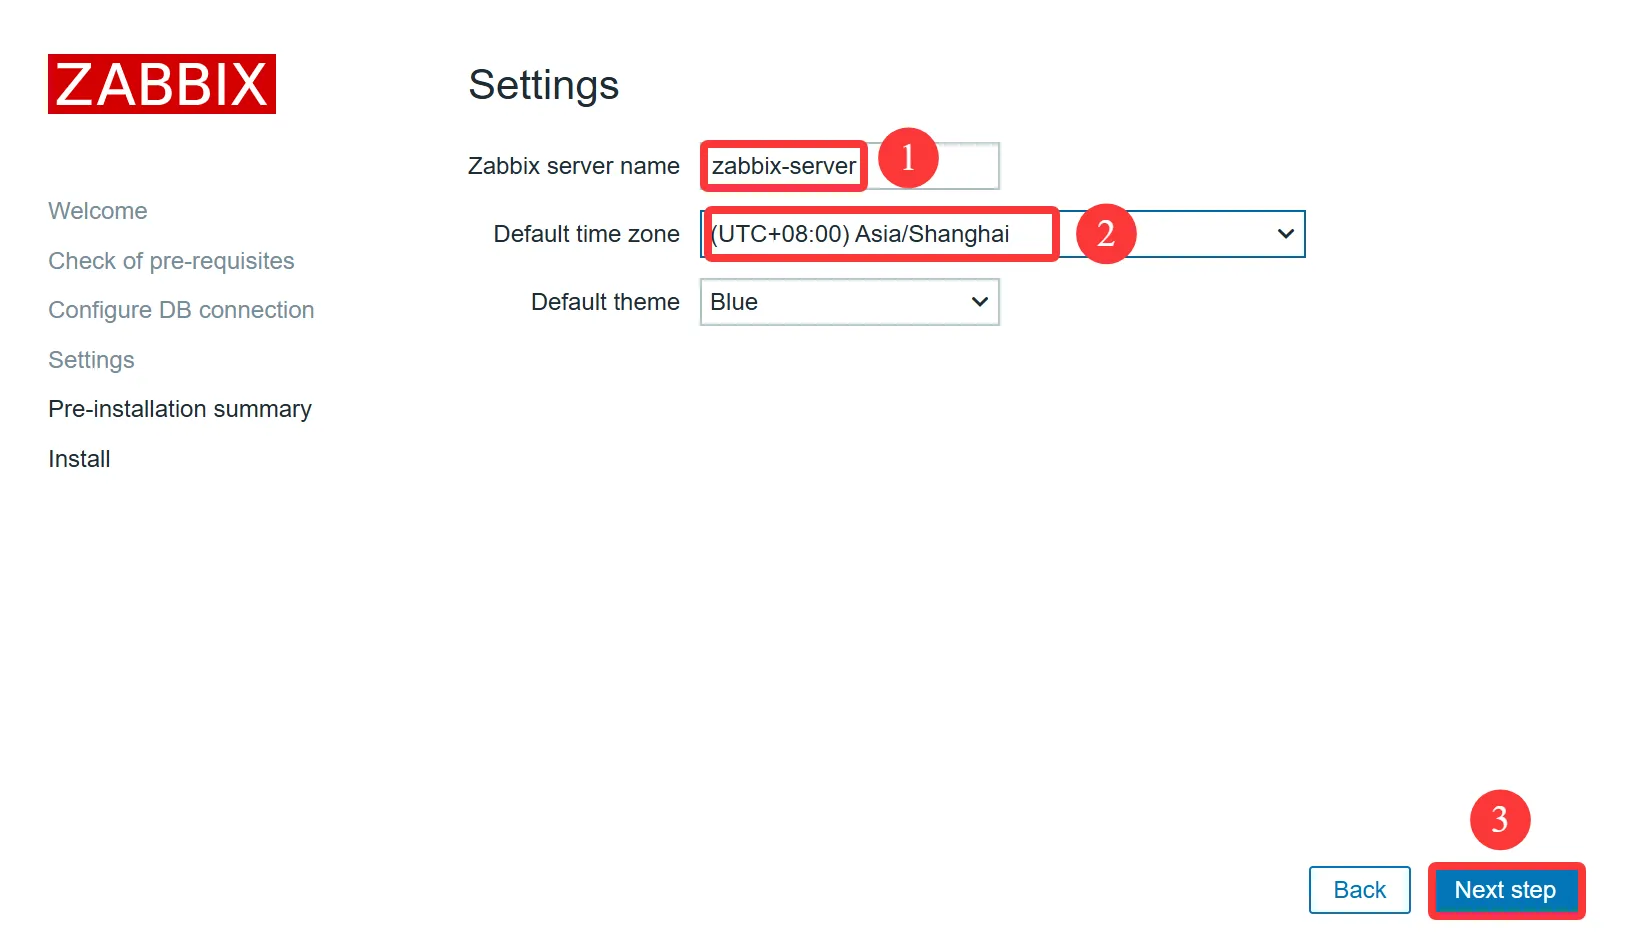This screenshot has height=934, width=1630.
Task: Select the Install step in sidebar
Action: point(79,459)
